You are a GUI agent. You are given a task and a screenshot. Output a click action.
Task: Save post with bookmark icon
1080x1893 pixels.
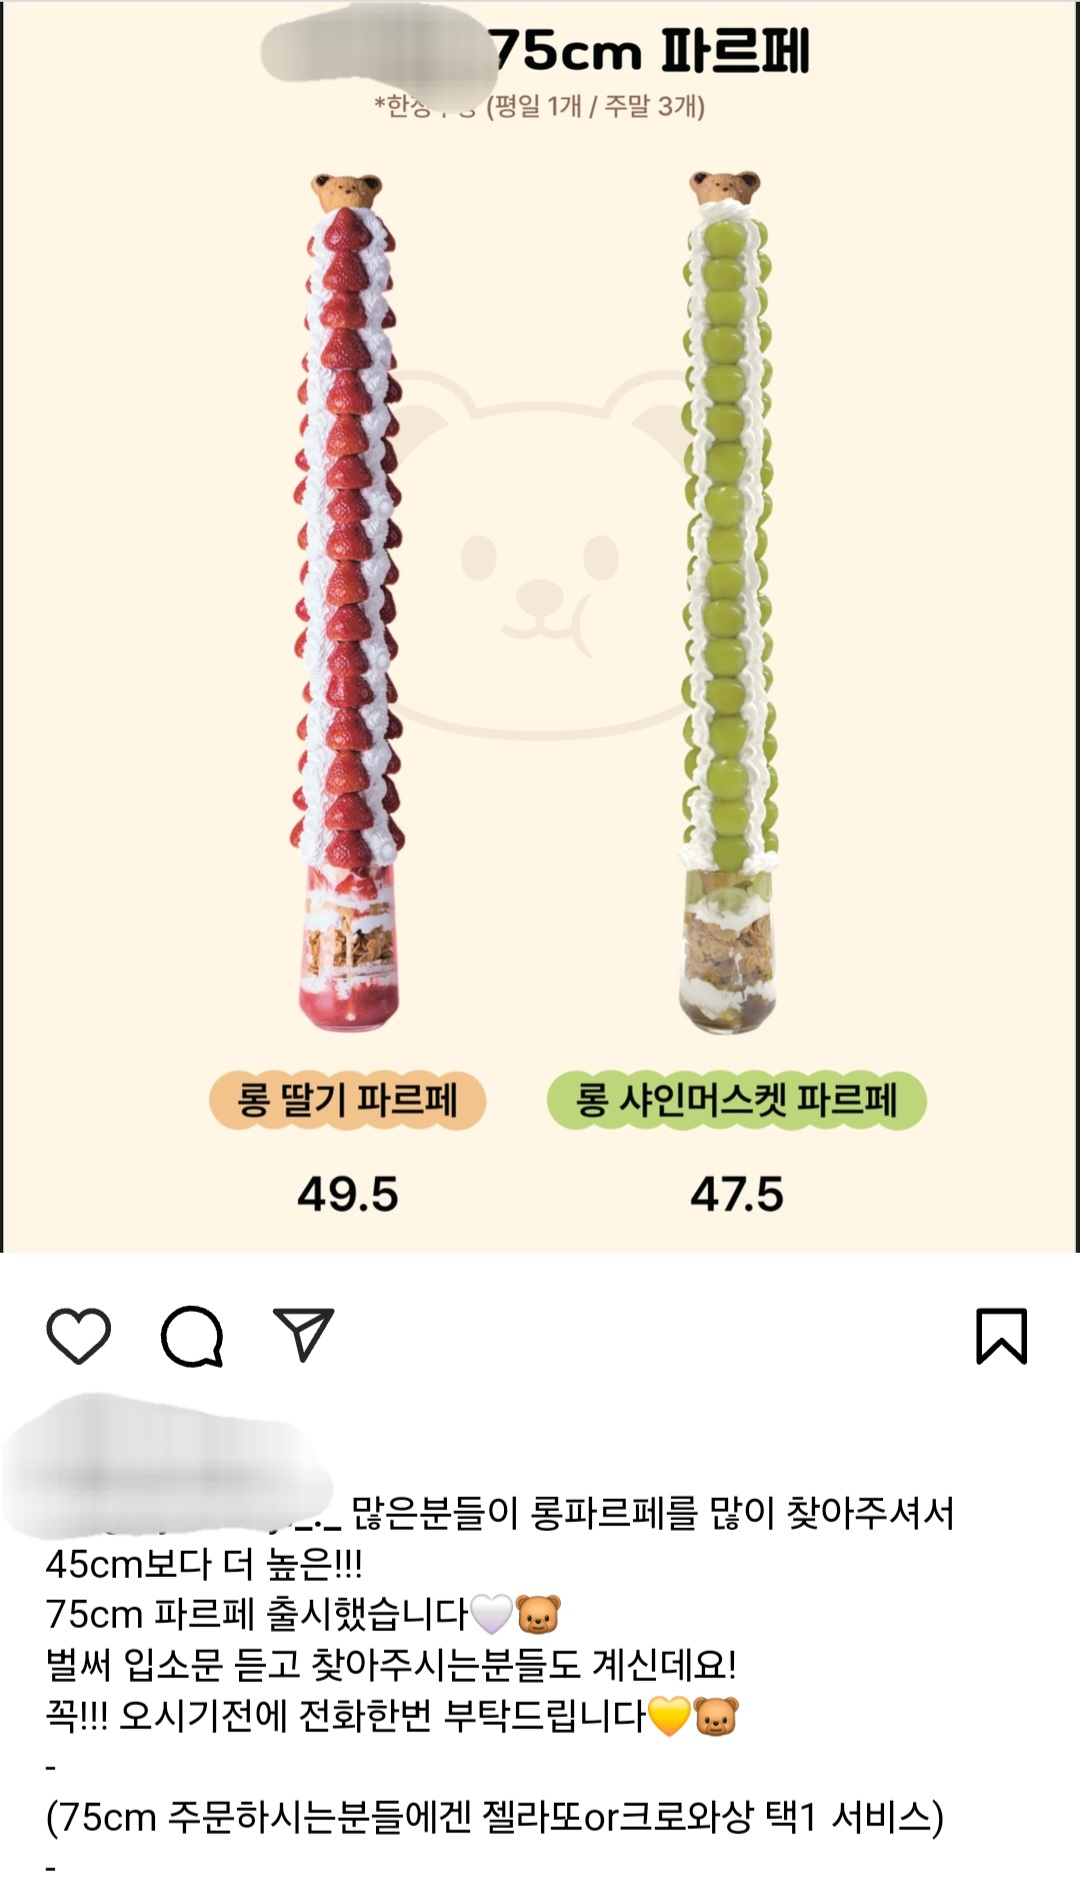coord(1001,1336)
